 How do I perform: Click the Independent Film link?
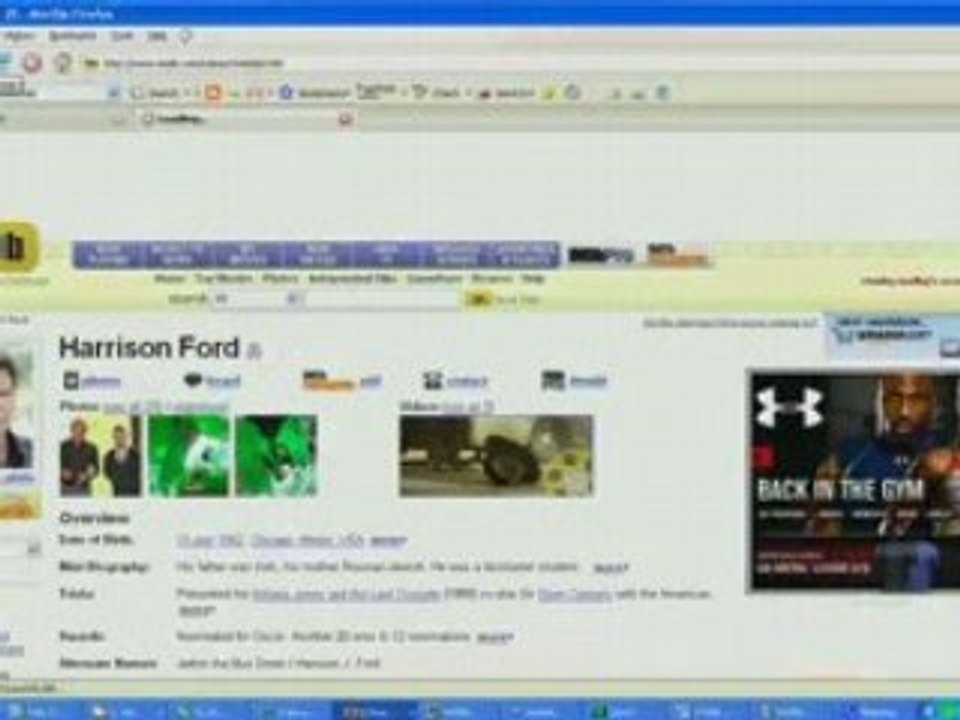(x=352, y=279)
